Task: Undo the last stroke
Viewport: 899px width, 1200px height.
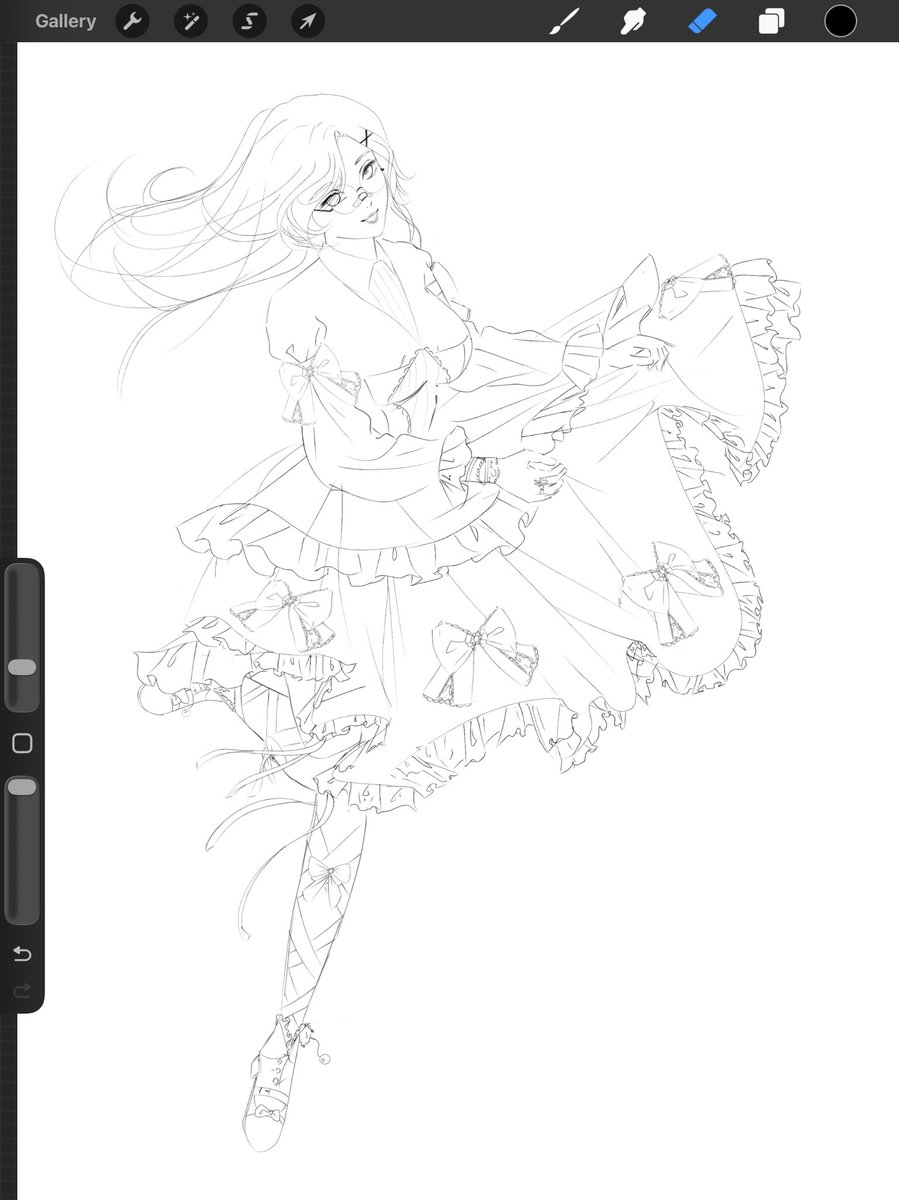Action: click(22, 954)
